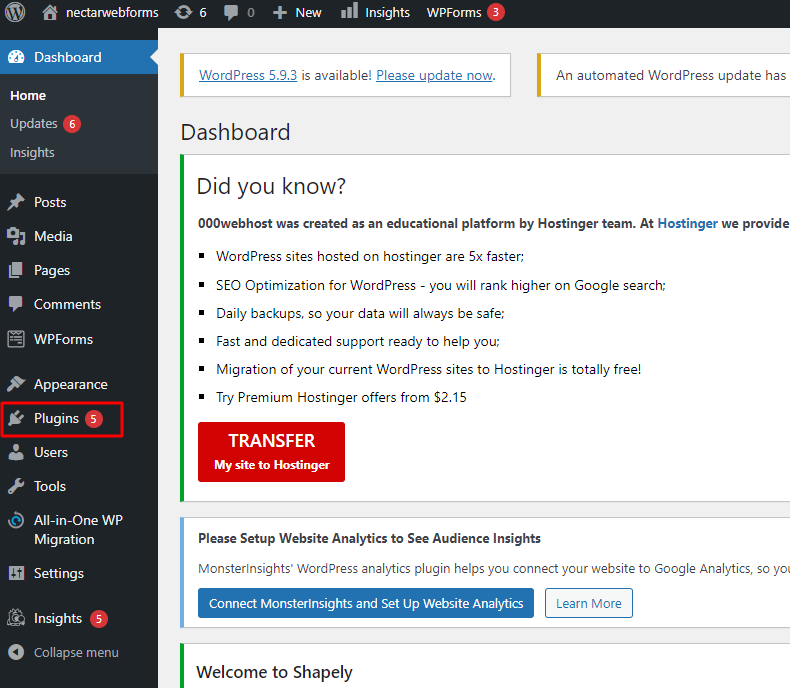Click the red 5 badge on Plugins
Screen dimensions: 790x688
94,419
